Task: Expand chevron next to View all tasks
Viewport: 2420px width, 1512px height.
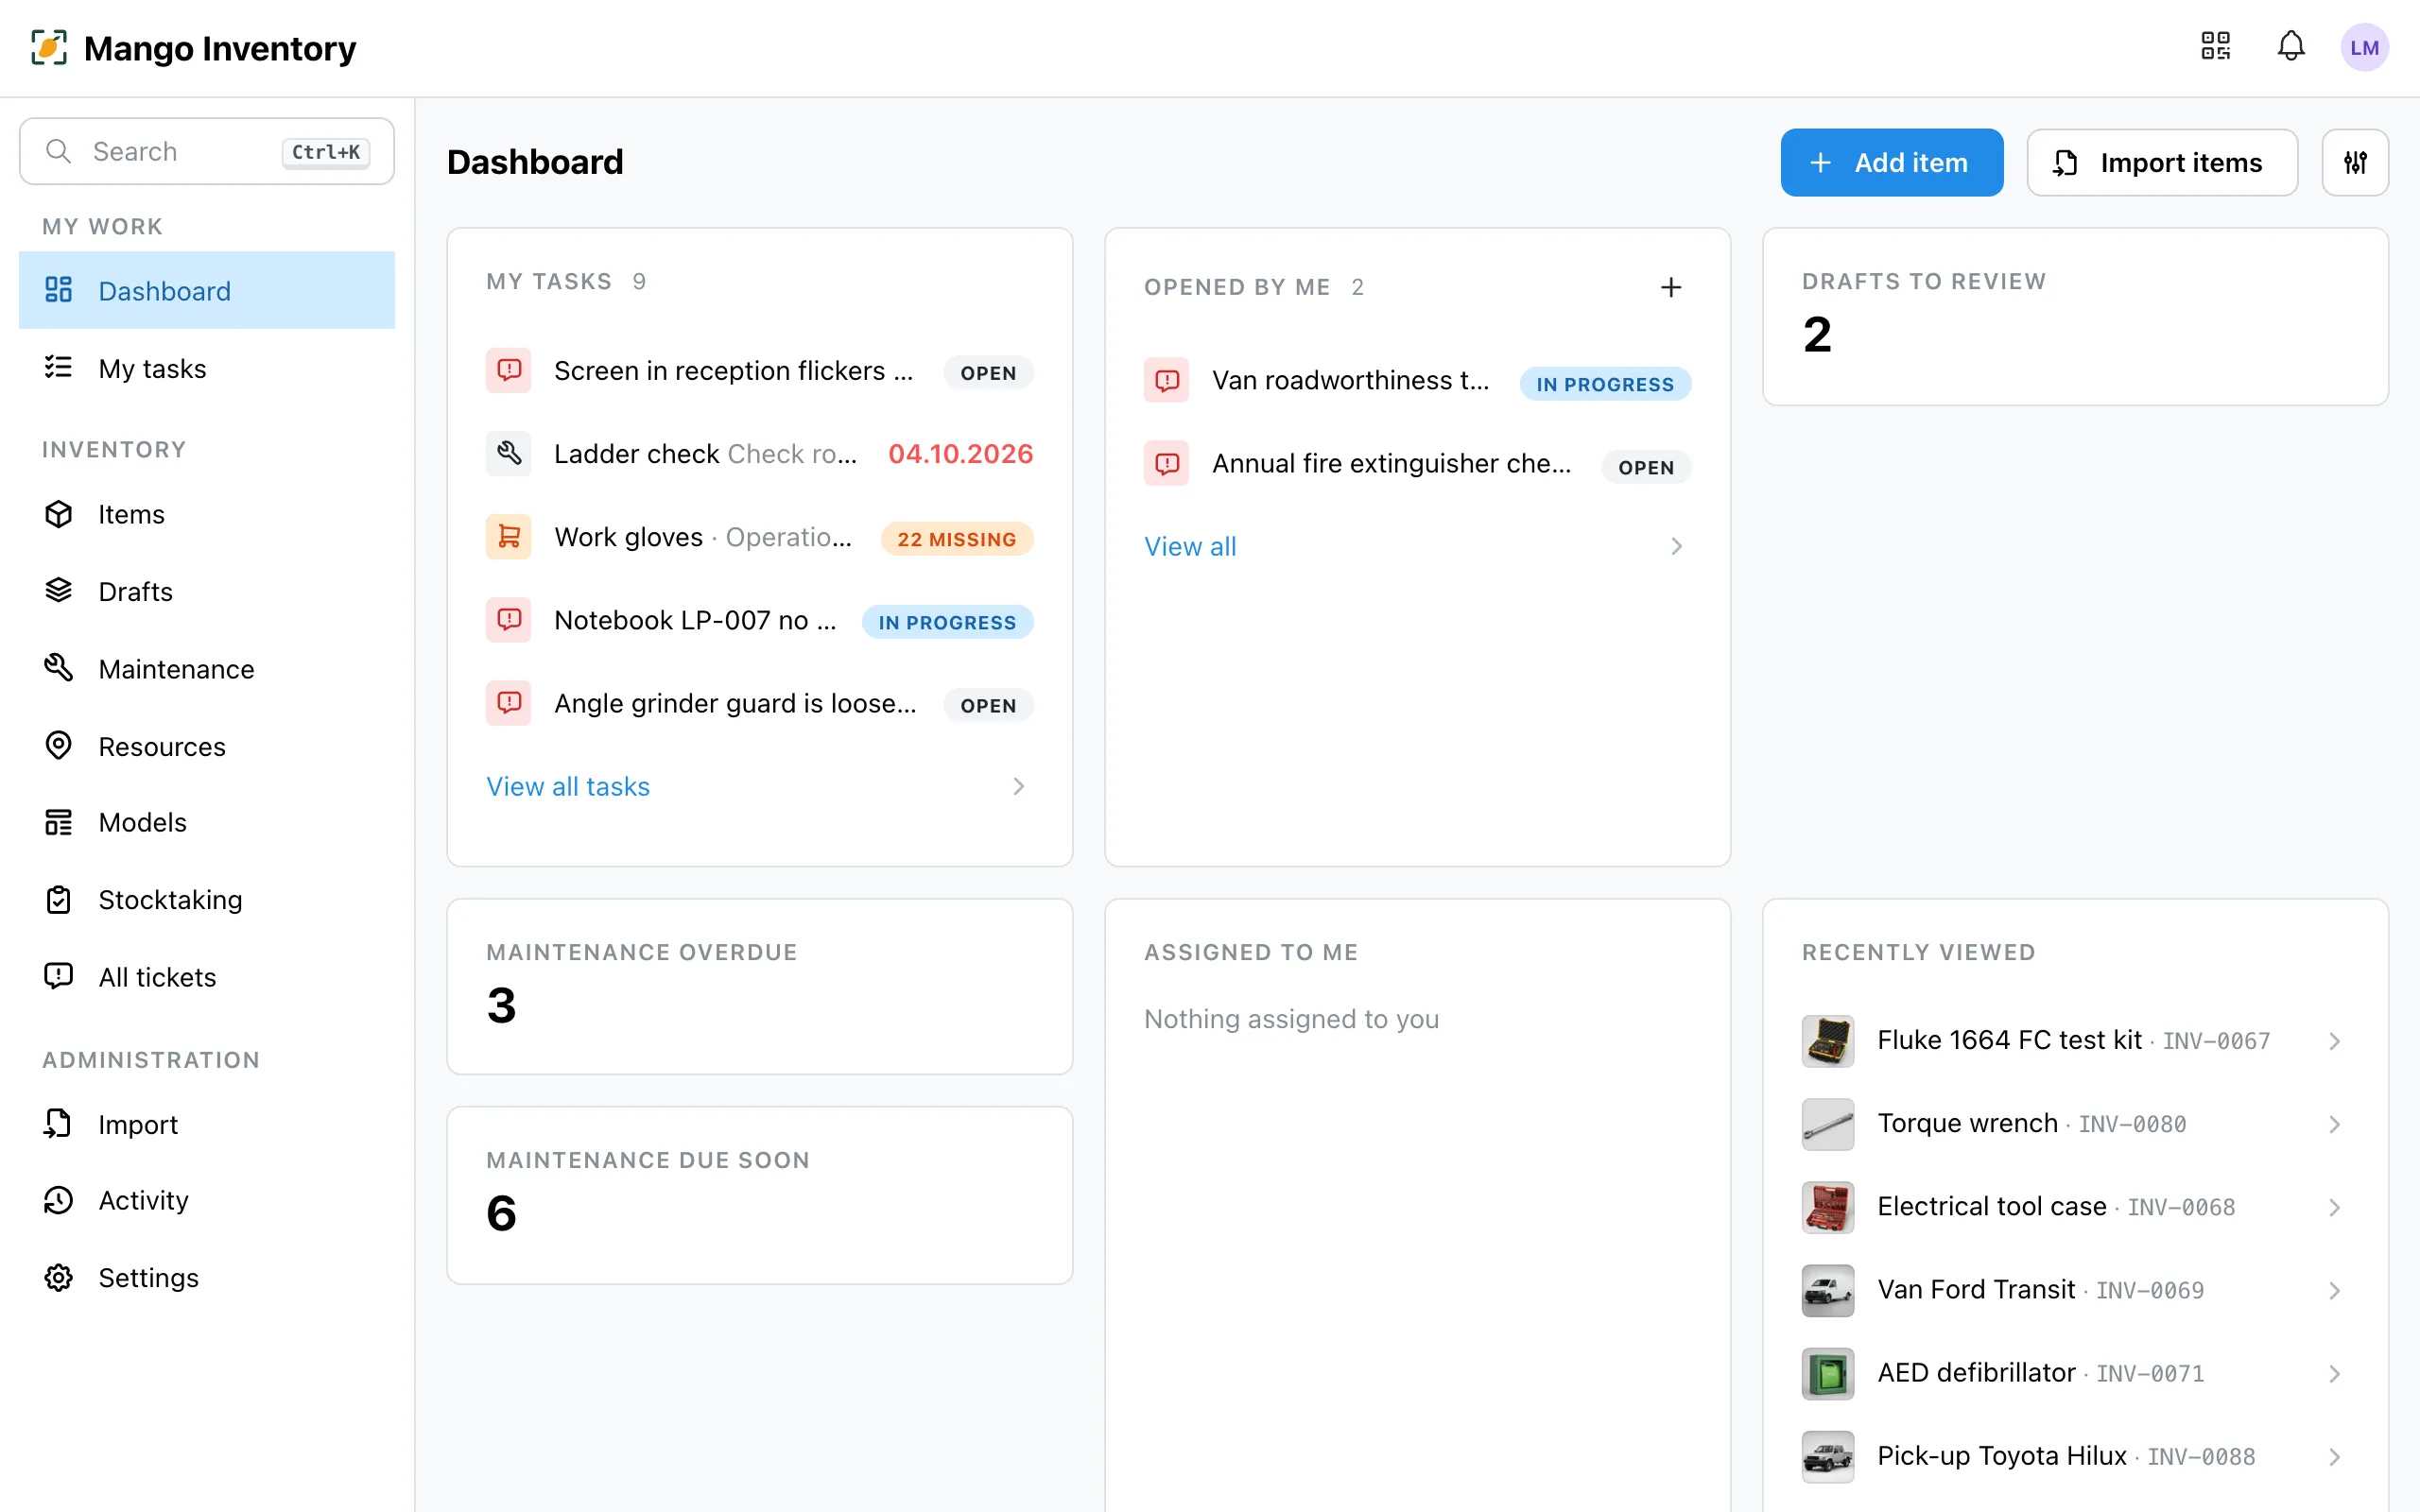Action: (x=1018, y=787)
